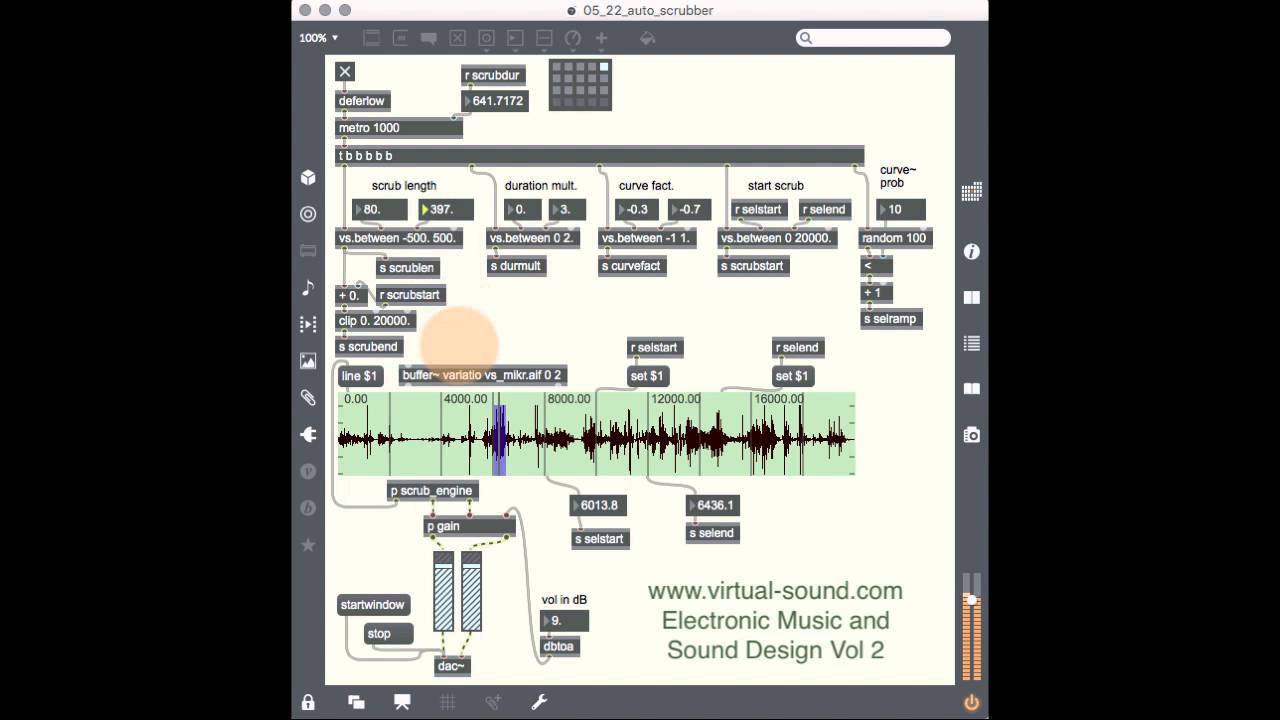The height and width of the screenshot is (720, 1280).
Task: Click the search field in the toolbar
Action: (873, 38)
